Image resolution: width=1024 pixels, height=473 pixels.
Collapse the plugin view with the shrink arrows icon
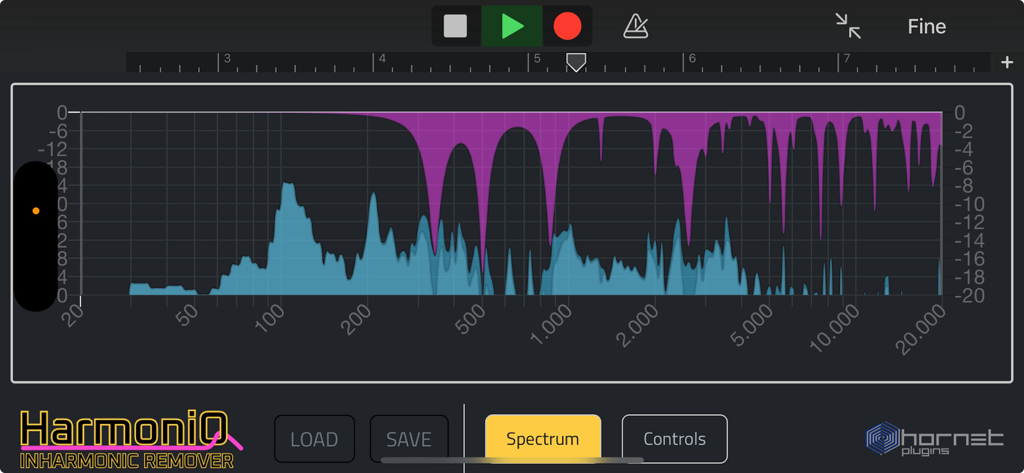pos(848,26)
